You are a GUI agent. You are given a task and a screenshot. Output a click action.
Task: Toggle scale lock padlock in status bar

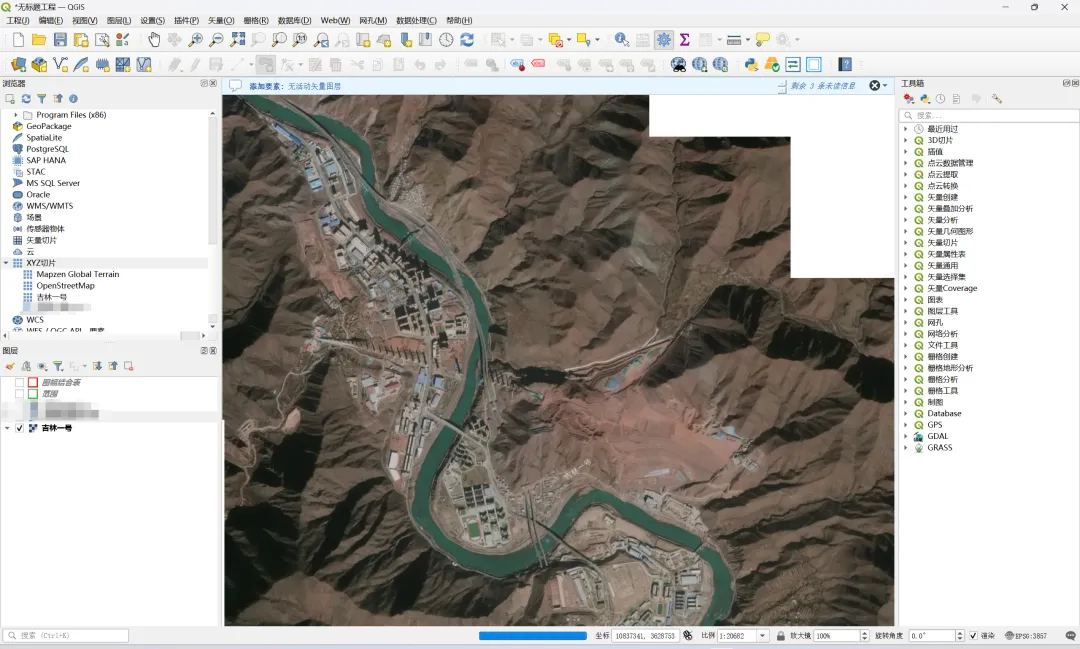(780, 636)
